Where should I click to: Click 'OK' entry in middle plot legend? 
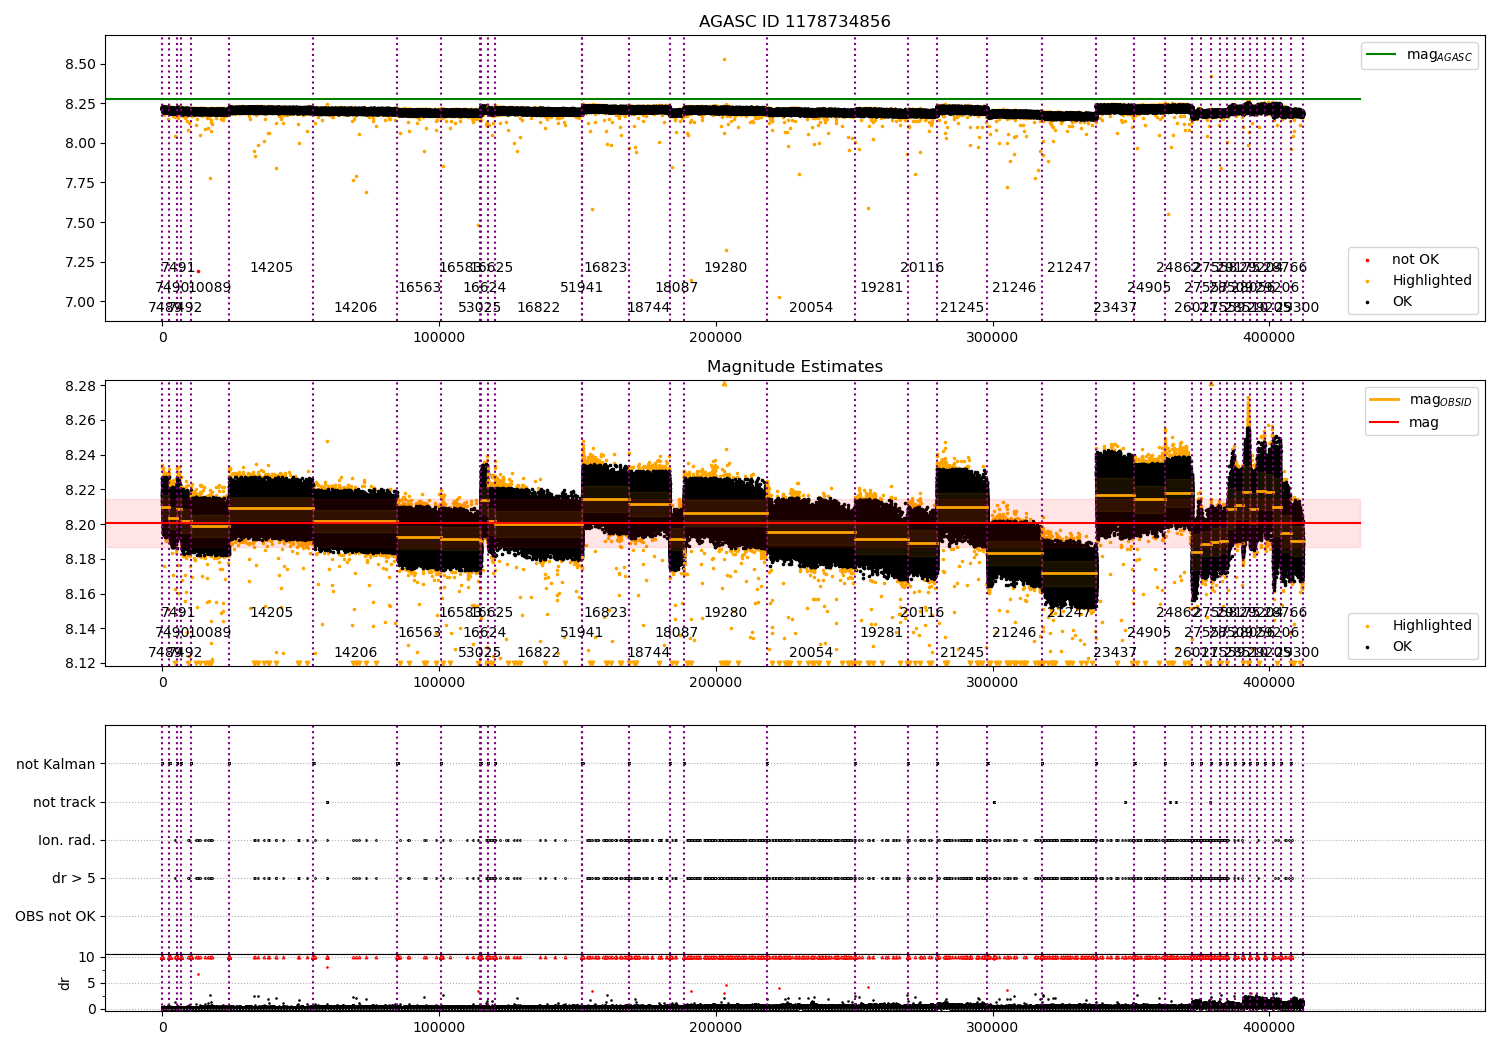click(x=1402, y=646)
